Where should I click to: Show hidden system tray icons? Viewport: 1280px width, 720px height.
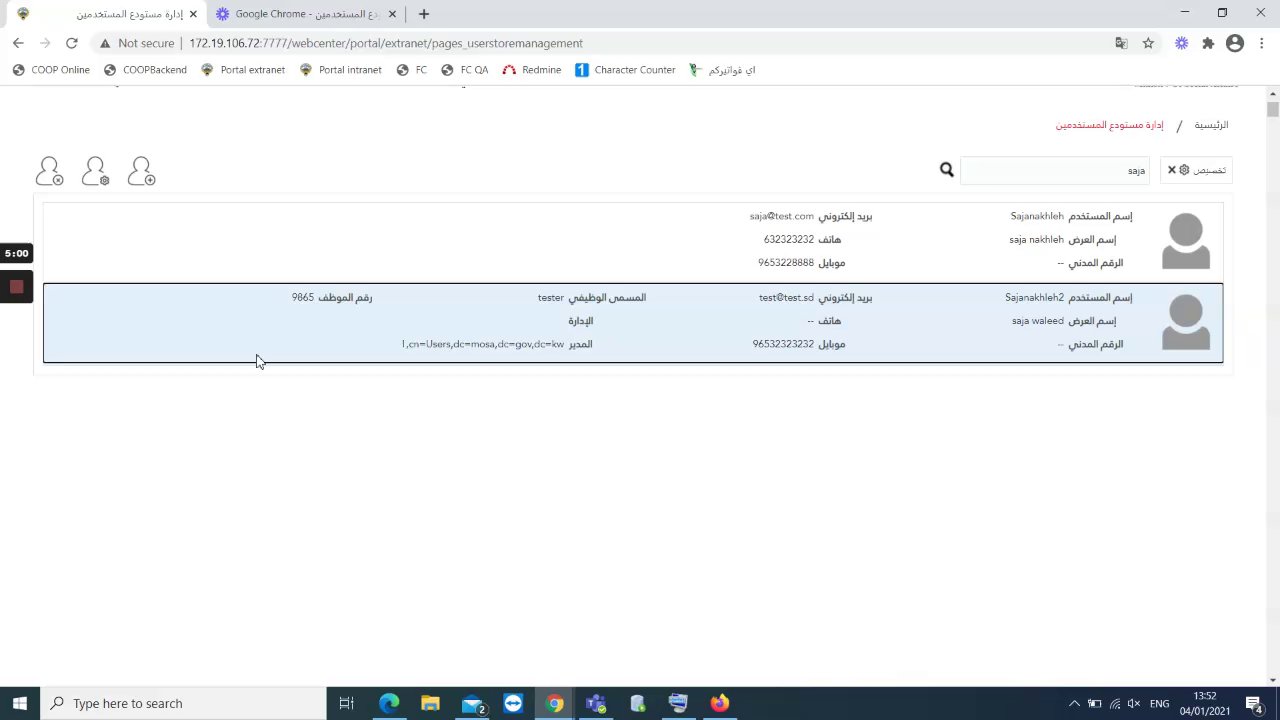click(1074, 703)
